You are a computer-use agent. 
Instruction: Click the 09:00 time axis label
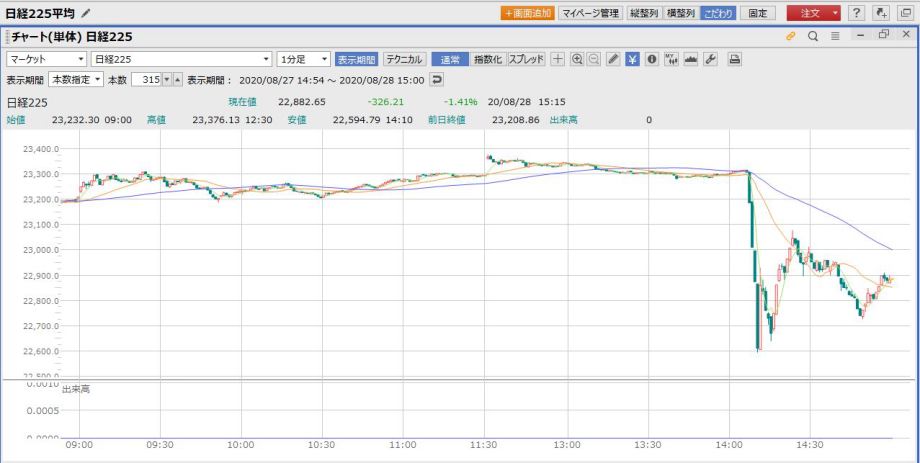80,445
